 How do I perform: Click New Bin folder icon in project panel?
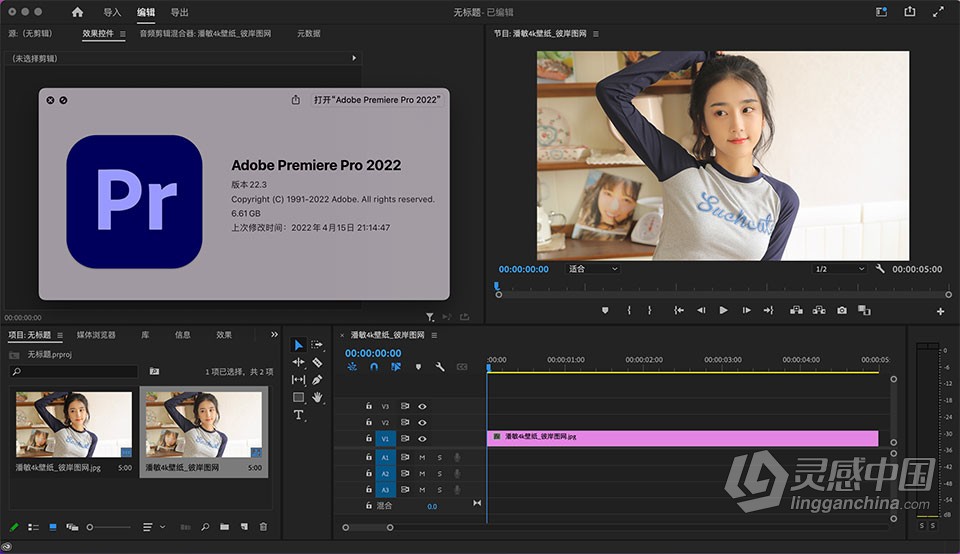pos(224,526)
